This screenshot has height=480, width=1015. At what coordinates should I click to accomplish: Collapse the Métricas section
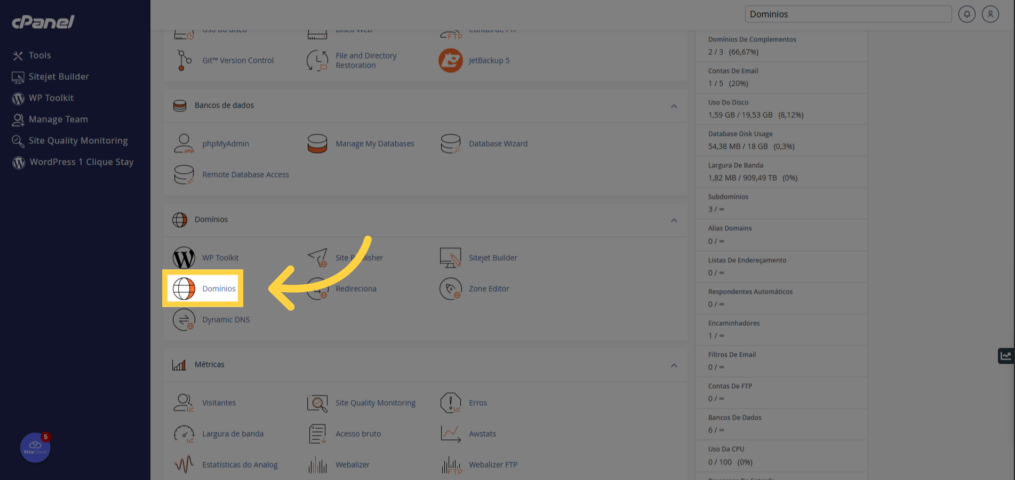pos(674,365)
